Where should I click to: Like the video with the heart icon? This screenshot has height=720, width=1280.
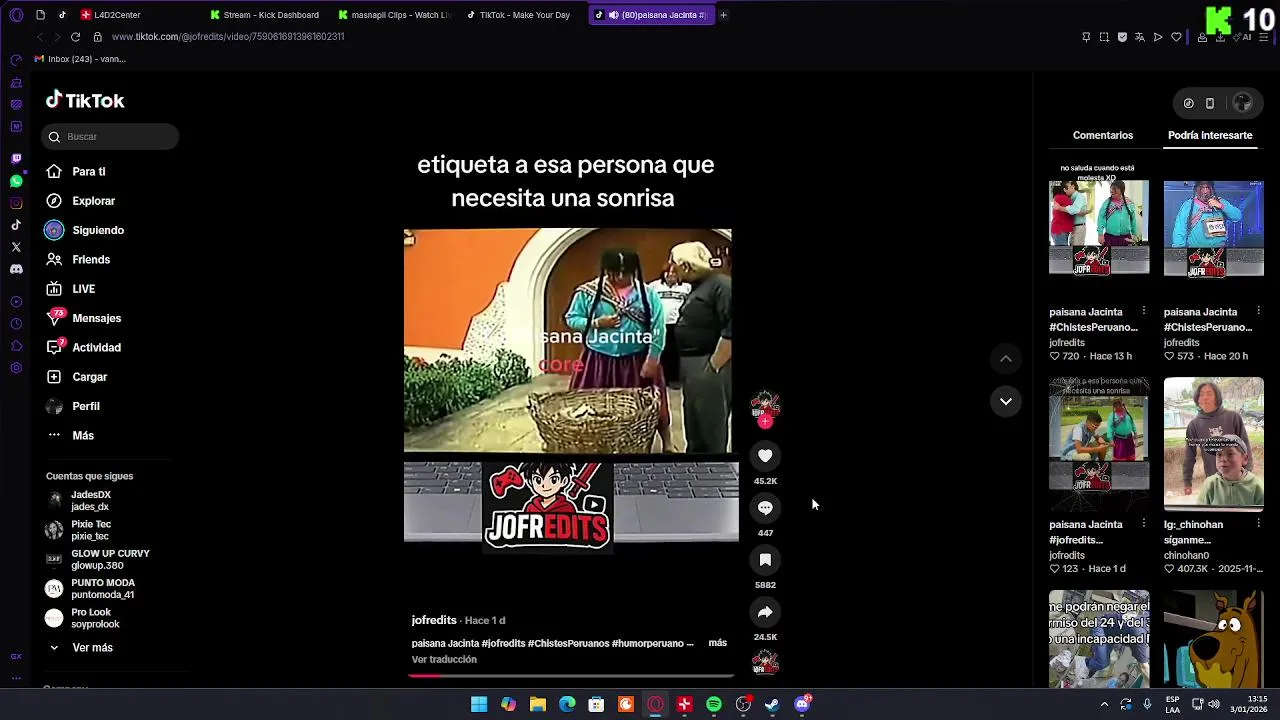(x=765, y=456)
